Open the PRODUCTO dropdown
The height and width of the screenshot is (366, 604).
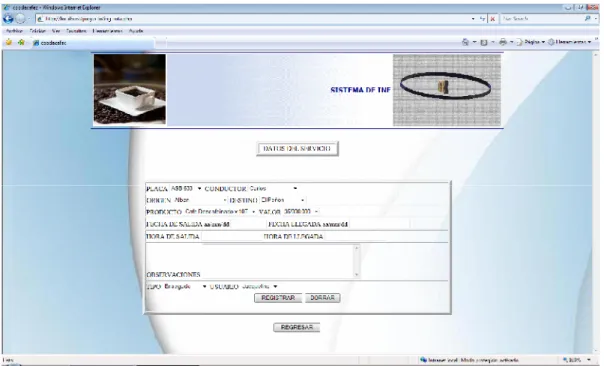220,212
